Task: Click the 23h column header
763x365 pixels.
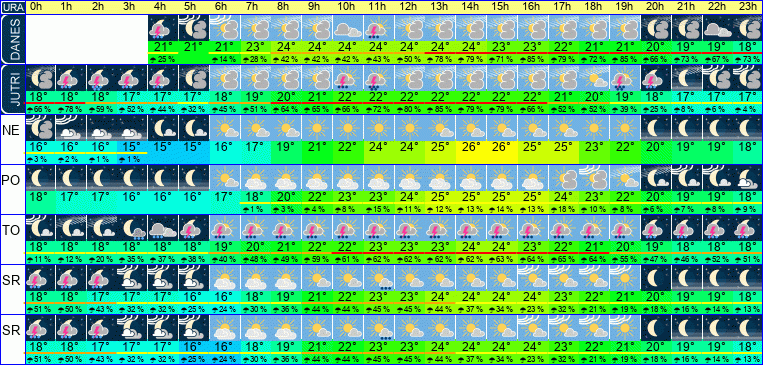Action: (x=748, y=7)
